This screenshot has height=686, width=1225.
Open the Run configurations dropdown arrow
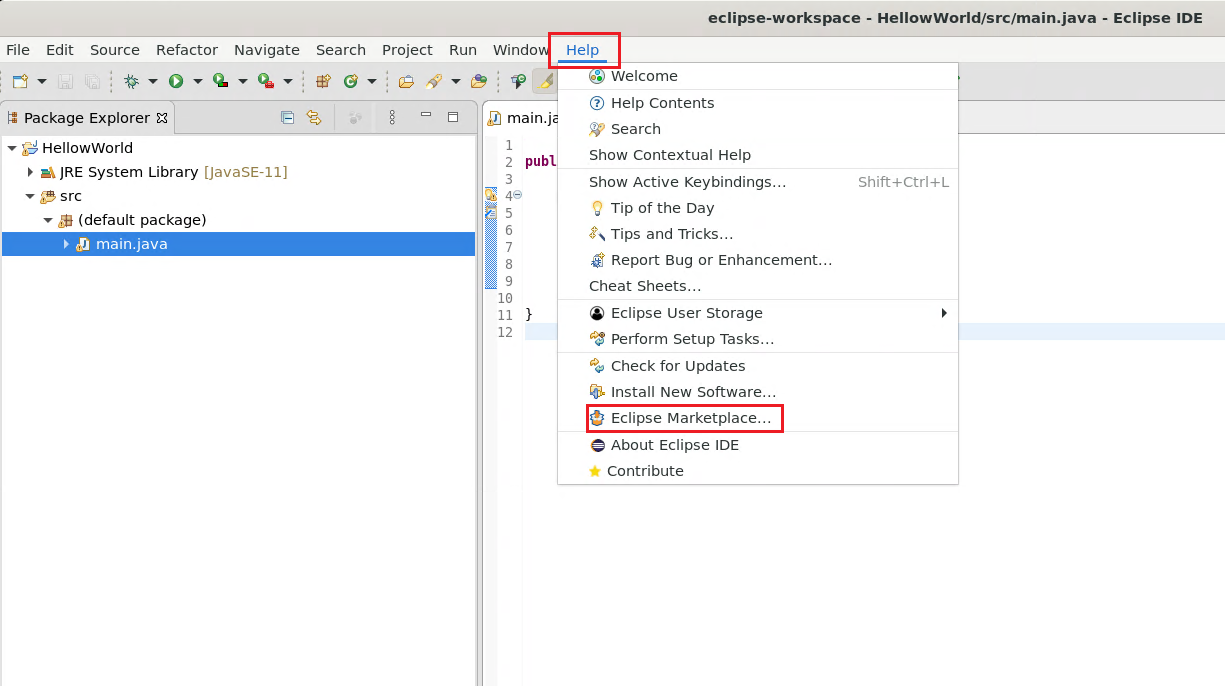click(198, 81)
